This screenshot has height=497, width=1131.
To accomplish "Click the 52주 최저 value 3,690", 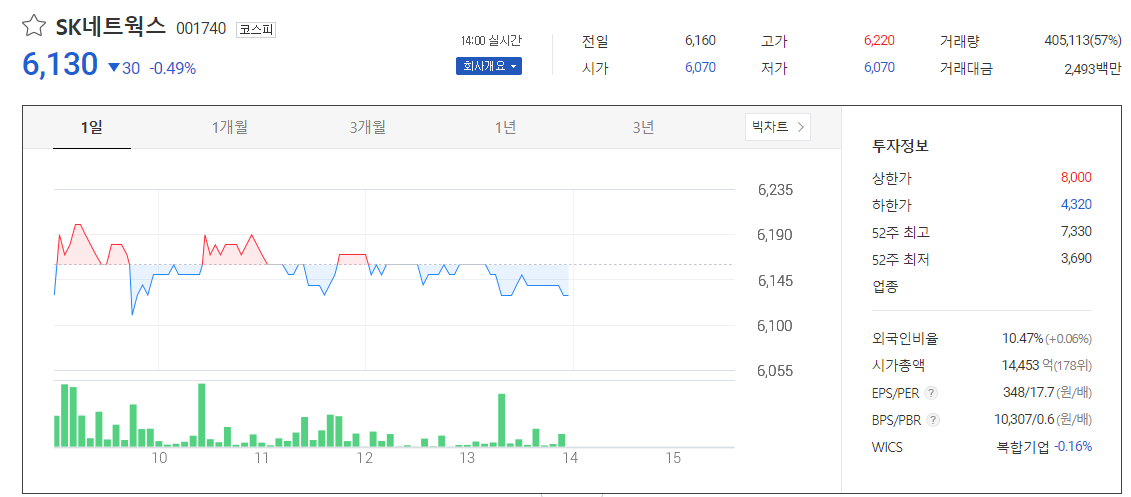I will (1076, 258).
